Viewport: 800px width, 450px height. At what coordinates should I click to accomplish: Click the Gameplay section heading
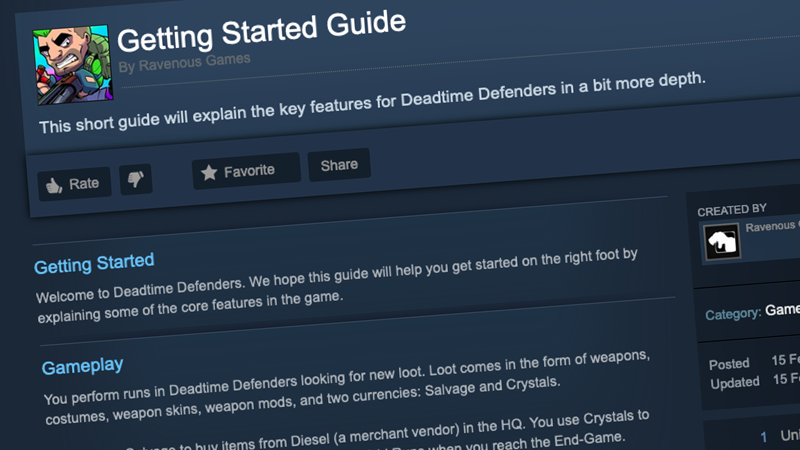82,366
